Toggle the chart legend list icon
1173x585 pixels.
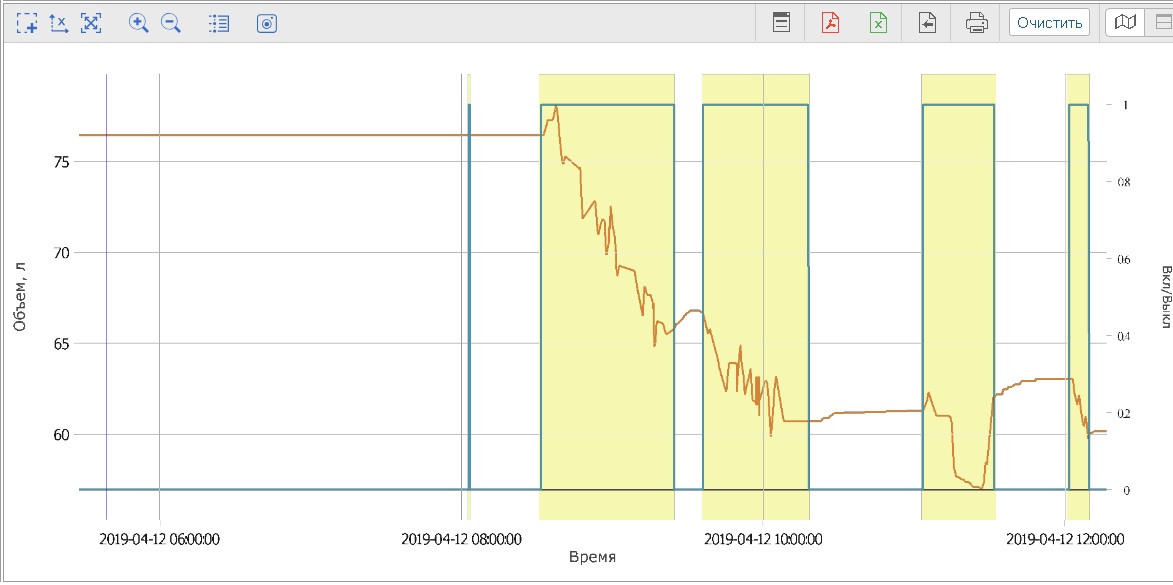tap(219, 23)
